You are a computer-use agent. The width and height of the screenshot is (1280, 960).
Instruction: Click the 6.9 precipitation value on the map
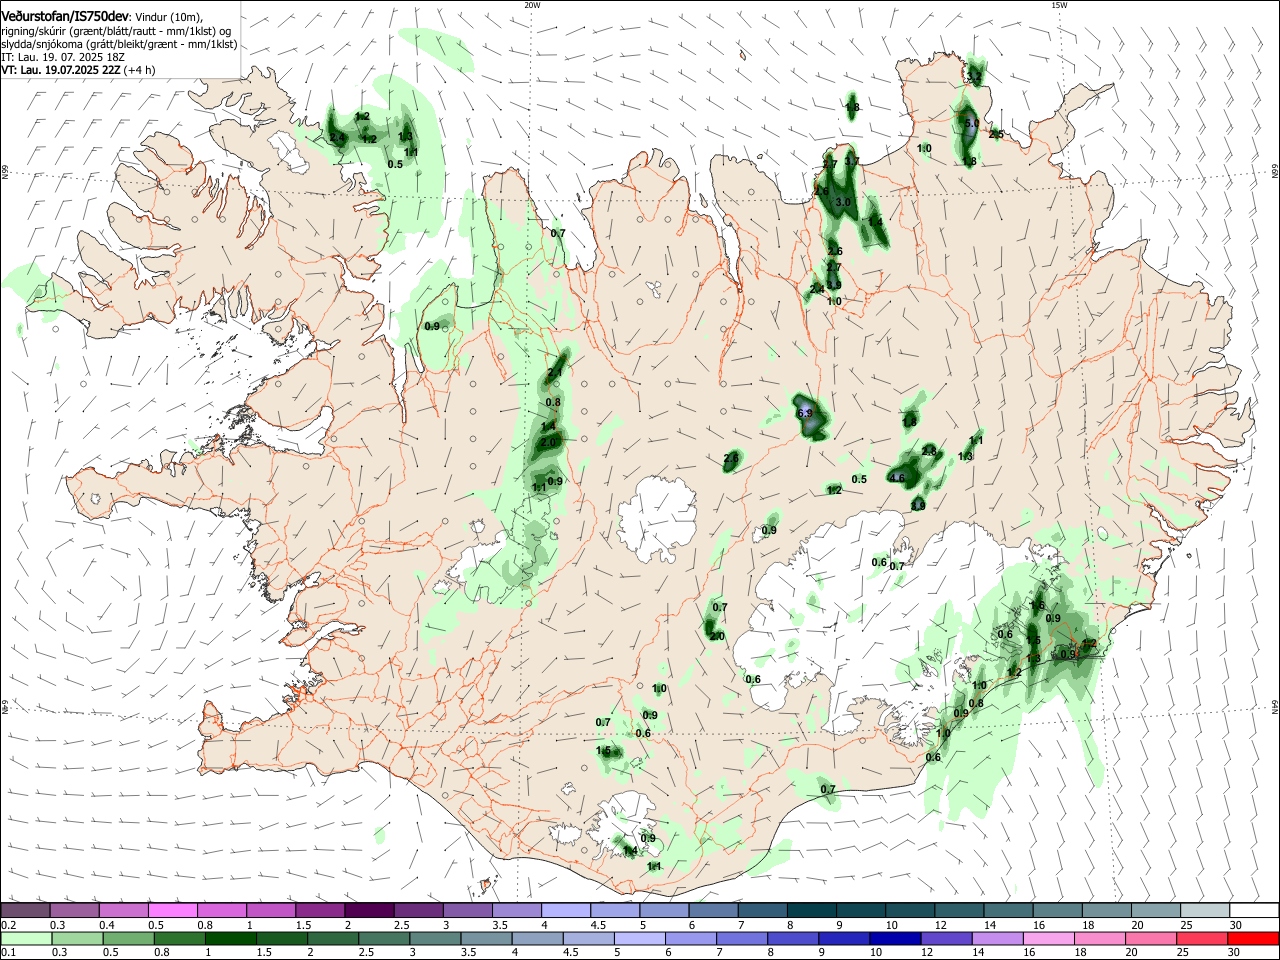tap(804, 413)
